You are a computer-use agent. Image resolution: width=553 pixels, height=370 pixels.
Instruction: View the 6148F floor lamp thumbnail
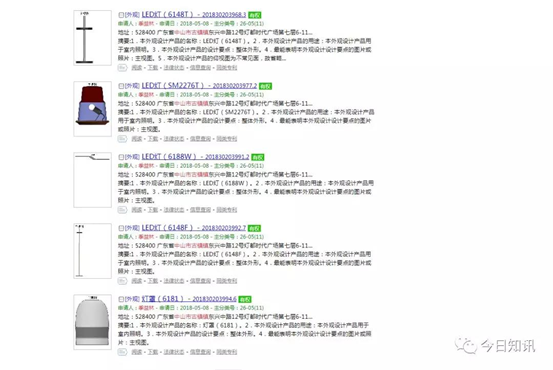[x=92, y=251]
